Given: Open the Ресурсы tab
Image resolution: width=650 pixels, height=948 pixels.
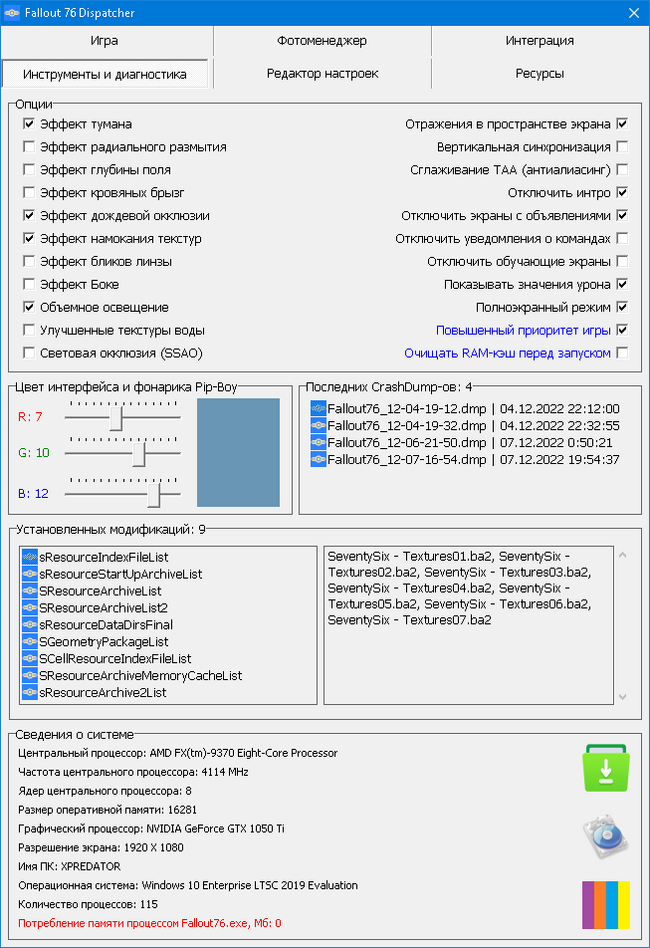Looking at the screenshot, I should point(539,73).
